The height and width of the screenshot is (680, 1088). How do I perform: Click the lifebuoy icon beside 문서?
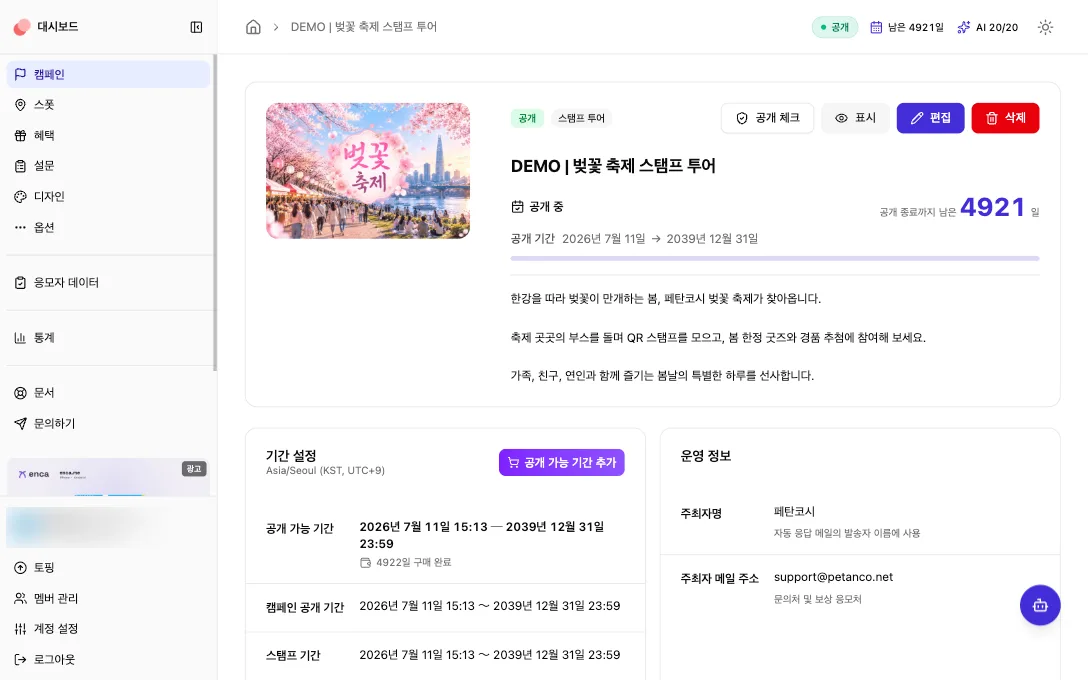[20, 393]
